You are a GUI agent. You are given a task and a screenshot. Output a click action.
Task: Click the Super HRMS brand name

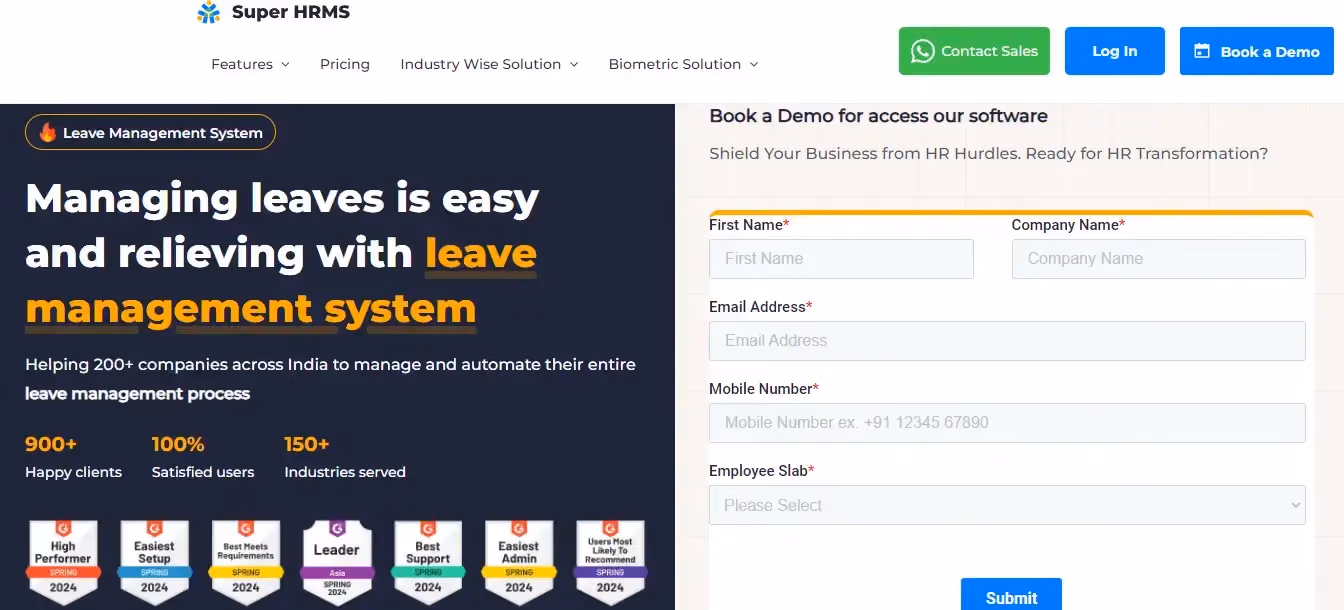click(x=291, y=12)
